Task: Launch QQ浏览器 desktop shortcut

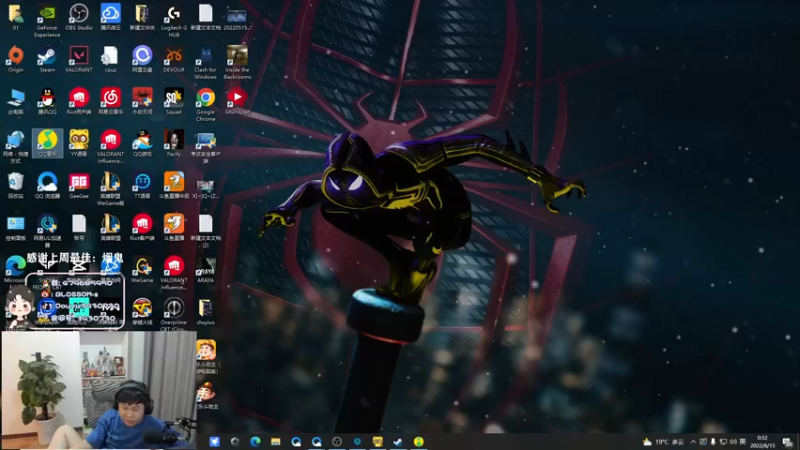Action: click(47, 186)
